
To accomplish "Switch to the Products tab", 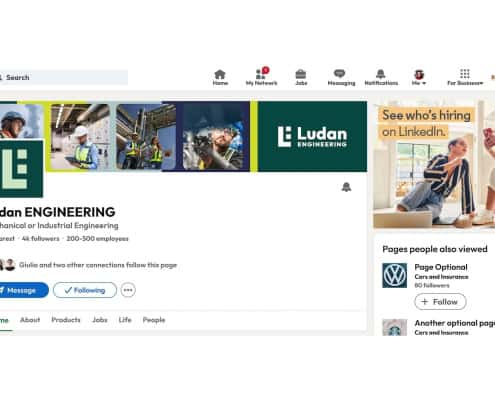I will click(66, 320).
